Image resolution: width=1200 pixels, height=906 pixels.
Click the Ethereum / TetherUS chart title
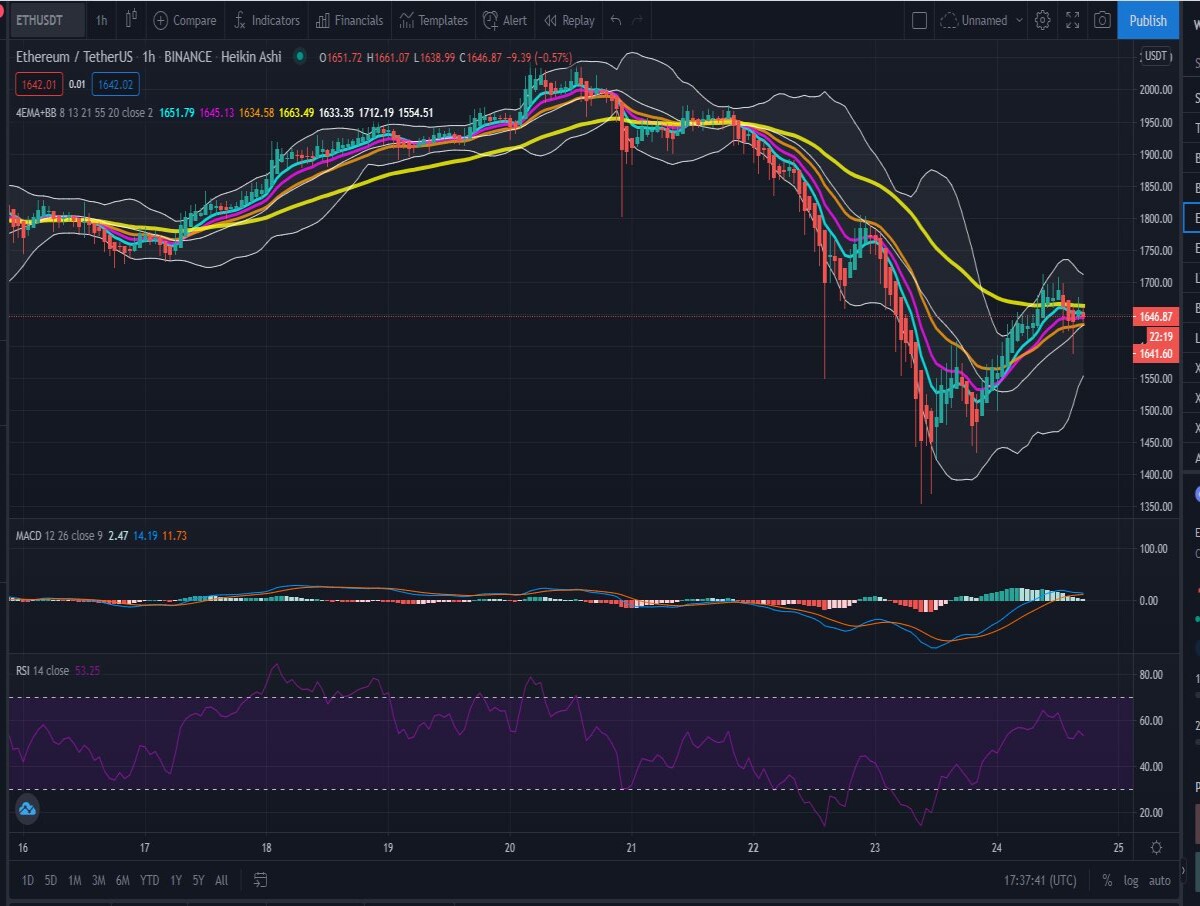pyautogui.click(x=76, y=57)
